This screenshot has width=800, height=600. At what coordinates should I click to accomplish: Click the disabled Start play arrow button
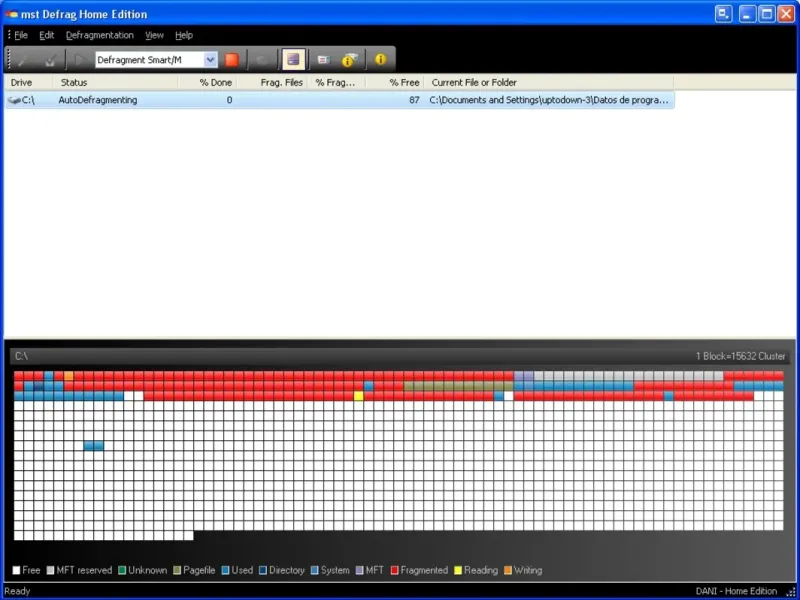click(x=79, y=60)
